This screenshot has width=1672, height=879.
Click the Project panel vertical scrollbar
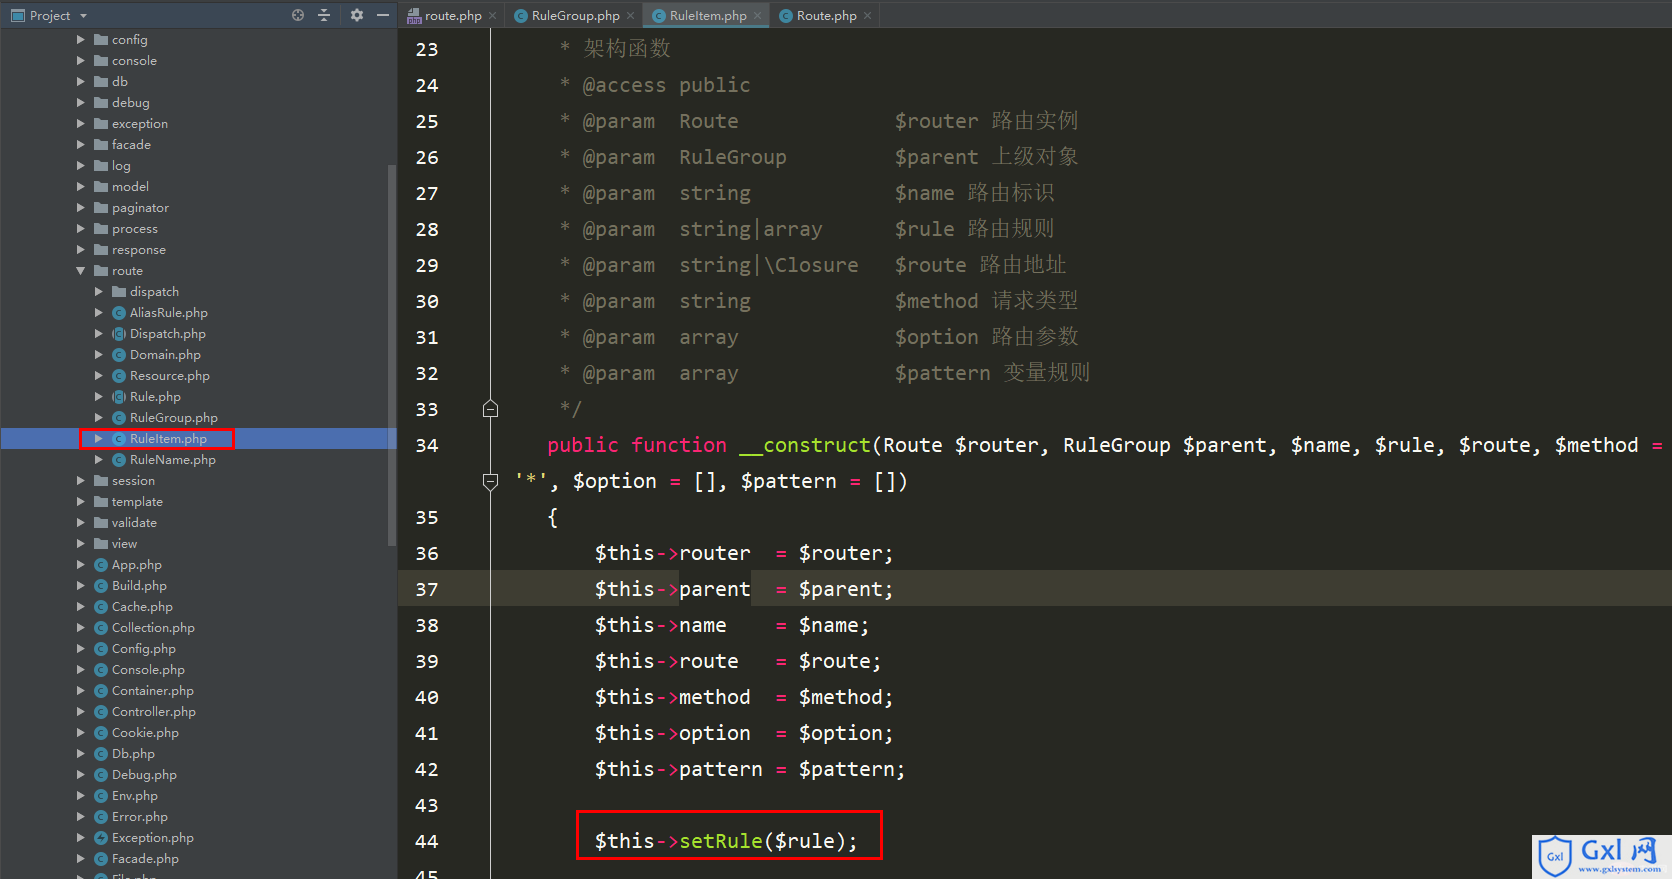coord(392,355)
